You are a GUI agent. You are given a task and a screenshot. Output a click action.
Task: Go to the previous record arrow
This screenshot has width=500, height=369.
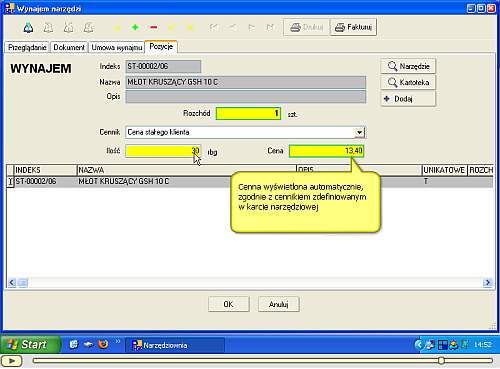coord(233,27)
